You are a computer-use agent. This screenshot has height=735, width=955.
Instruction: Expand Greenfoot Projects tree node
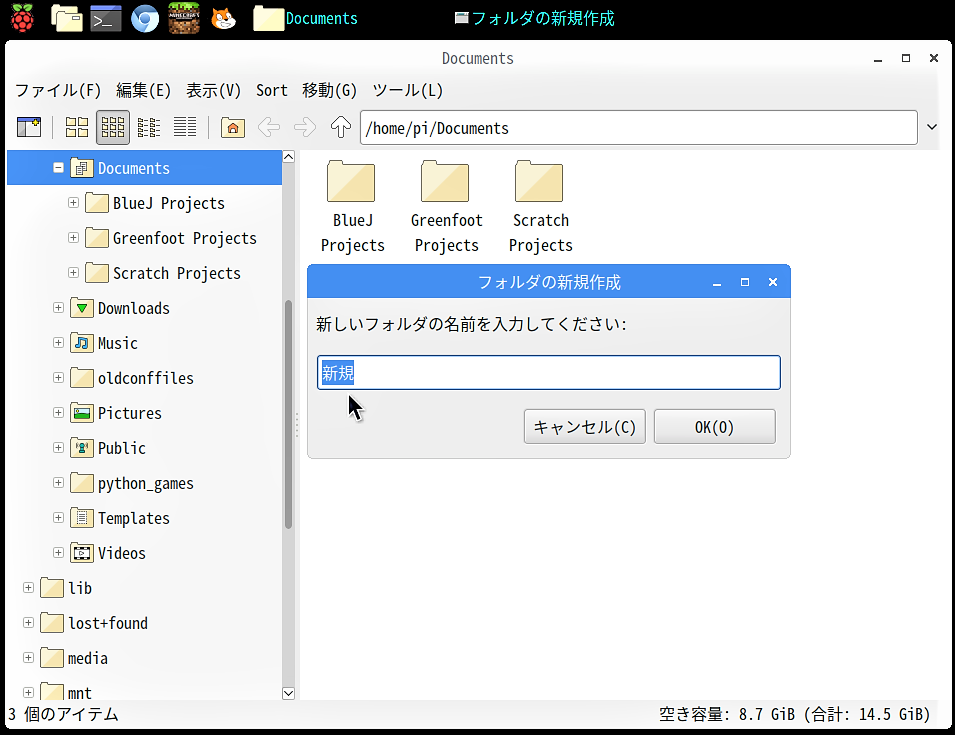(73, 237)
